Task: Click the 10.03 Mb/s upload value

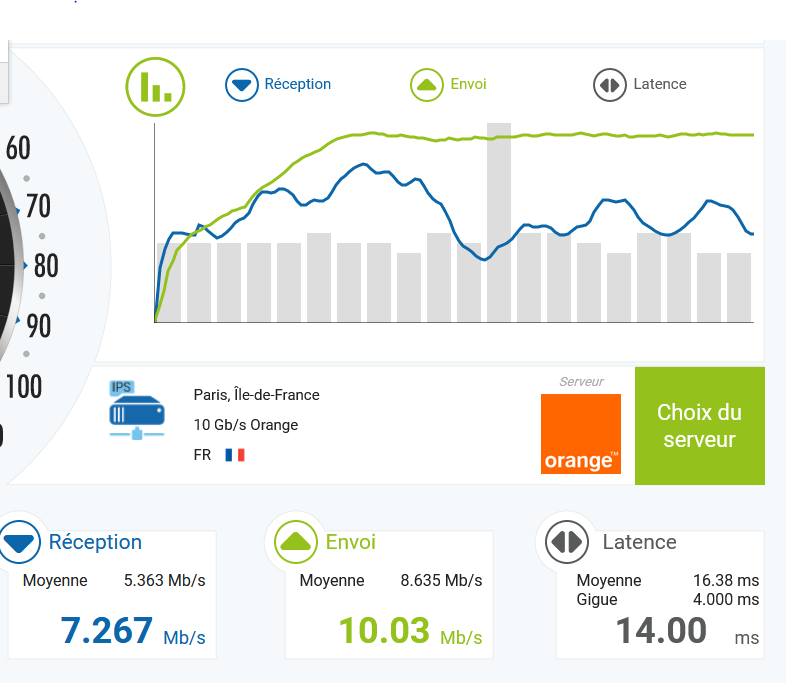Action: click(x=384, y=632)
